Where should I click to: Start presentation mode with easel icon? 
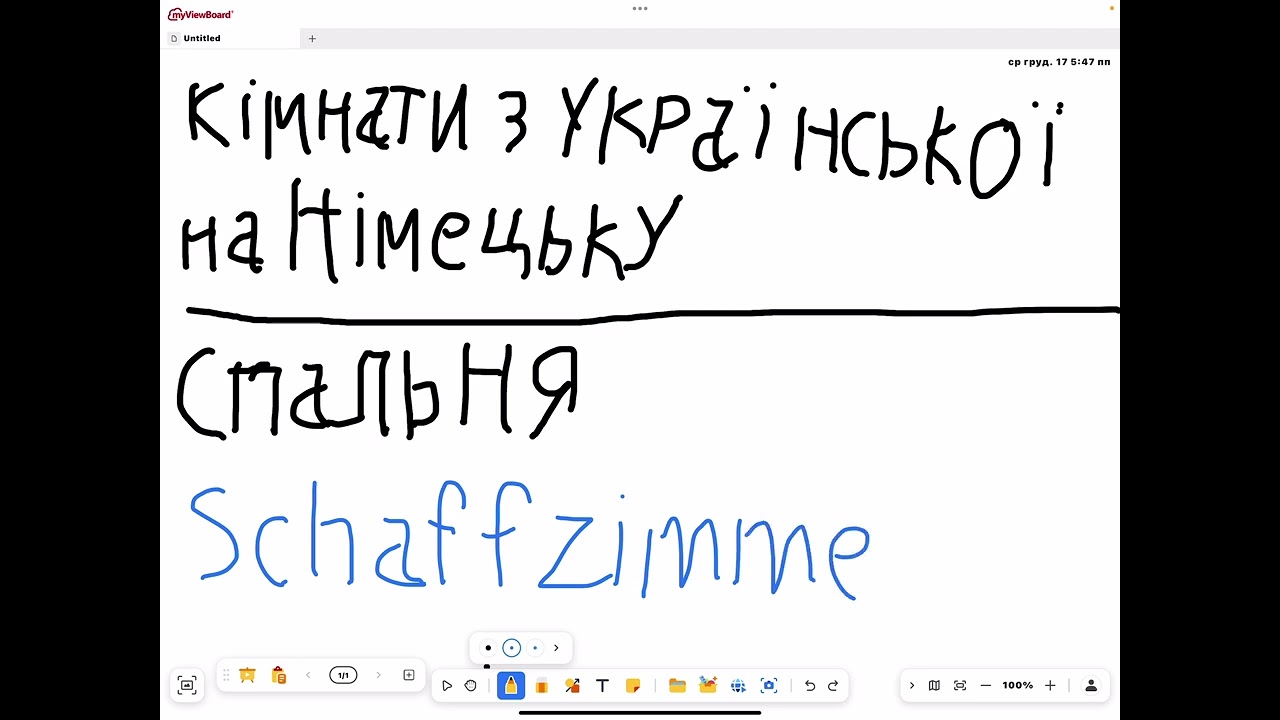click(x=248, y=676)
